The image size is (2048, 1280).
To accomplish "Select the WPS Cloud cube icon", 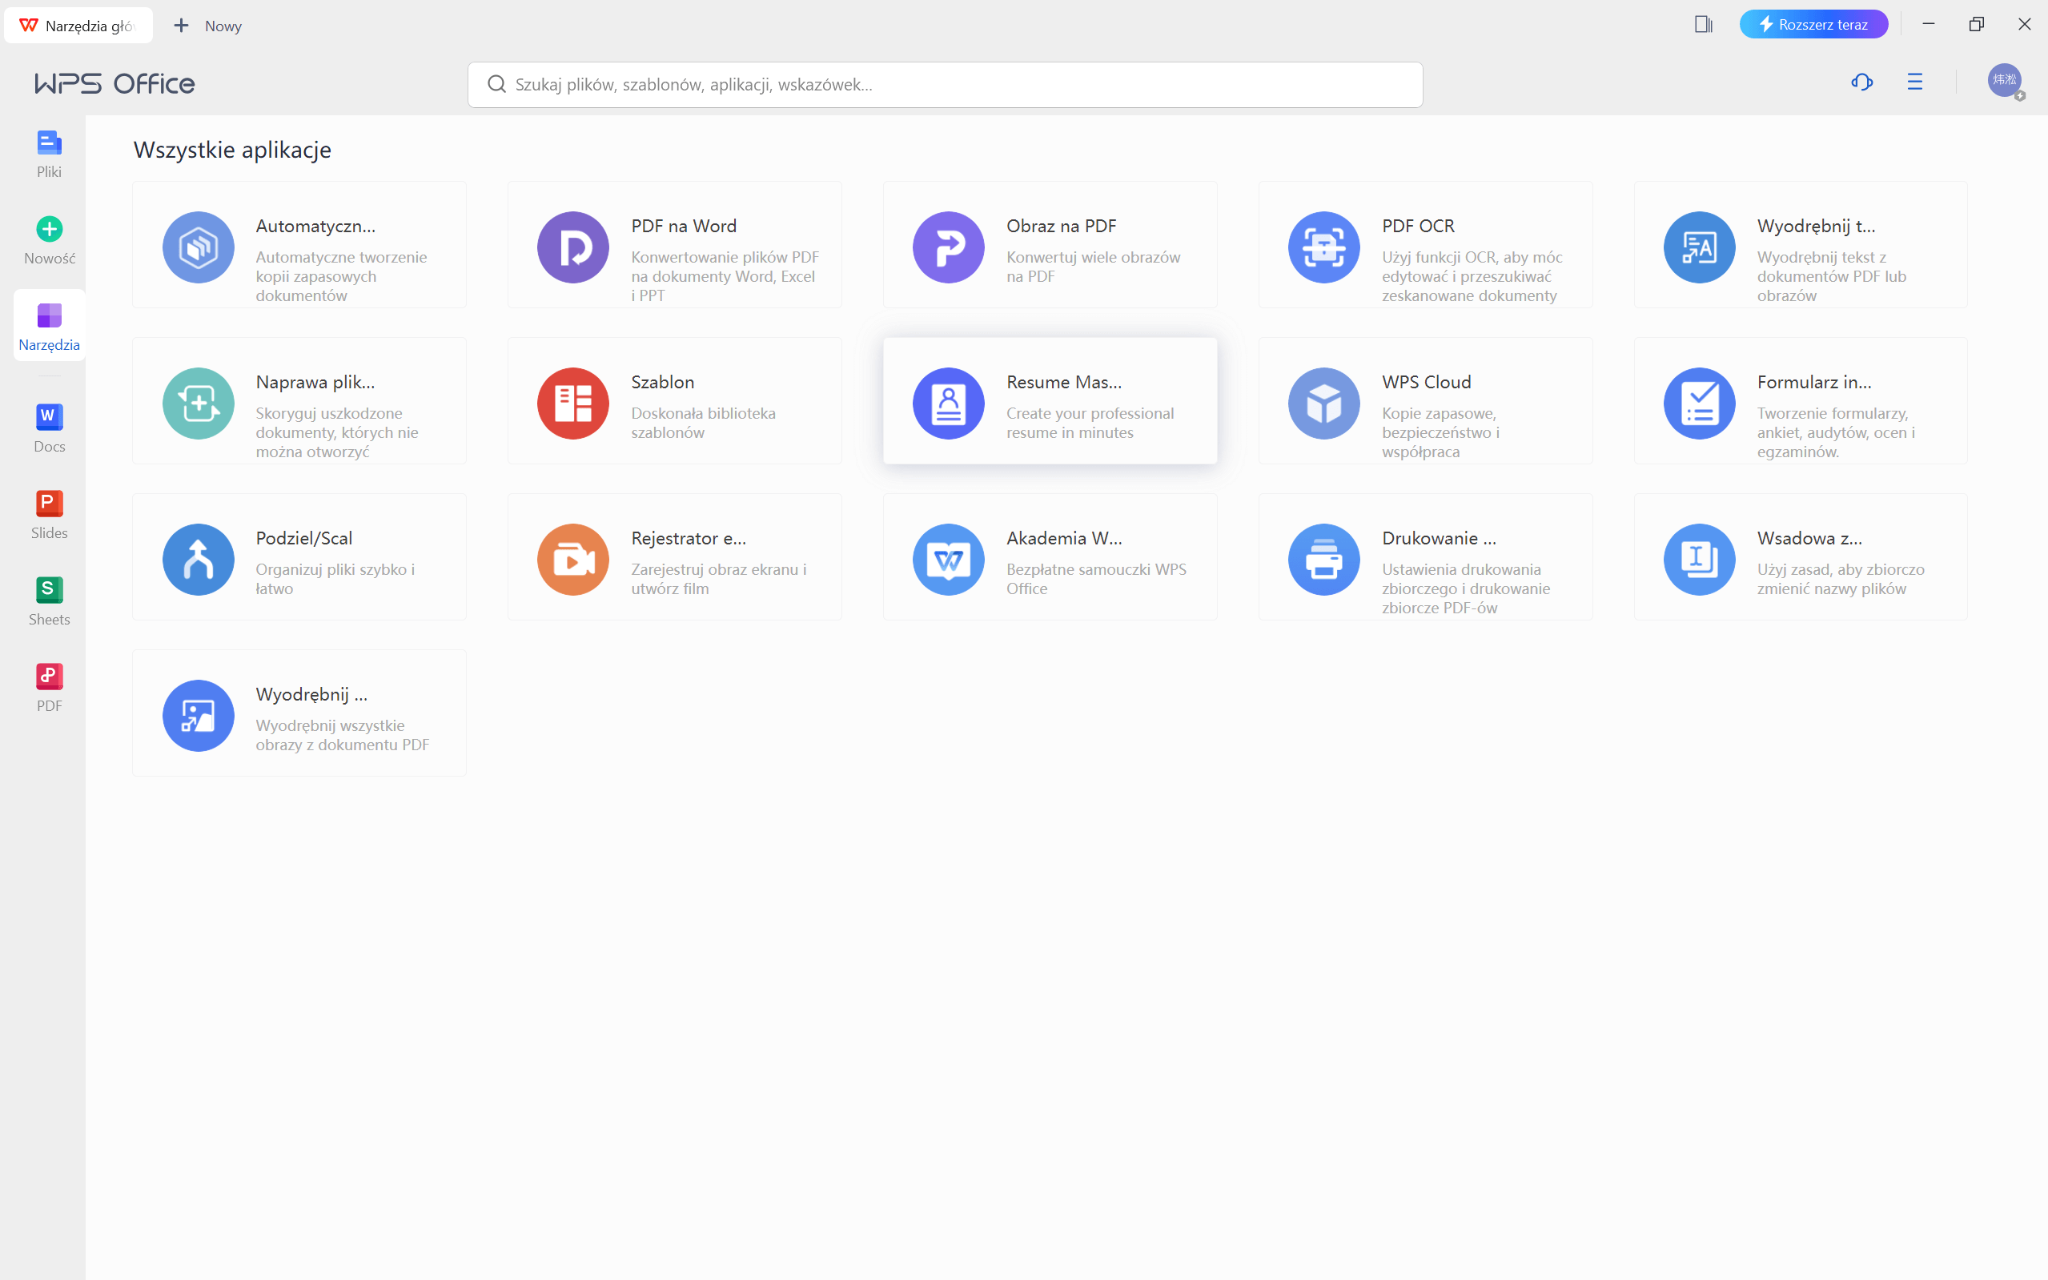I will [x=1323, y=403].
